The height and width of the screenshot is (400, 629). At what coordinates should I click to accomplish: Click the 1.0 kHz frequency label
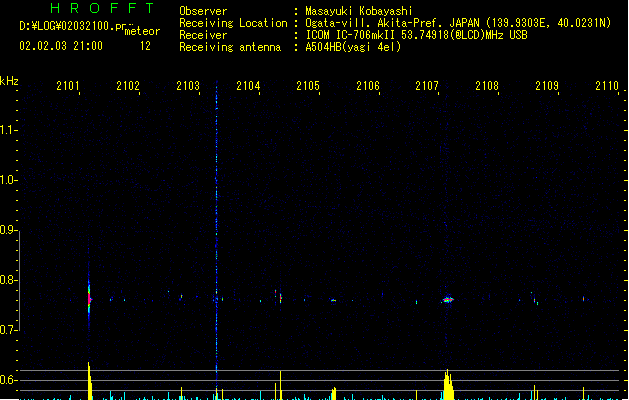(x=7, y=180)
